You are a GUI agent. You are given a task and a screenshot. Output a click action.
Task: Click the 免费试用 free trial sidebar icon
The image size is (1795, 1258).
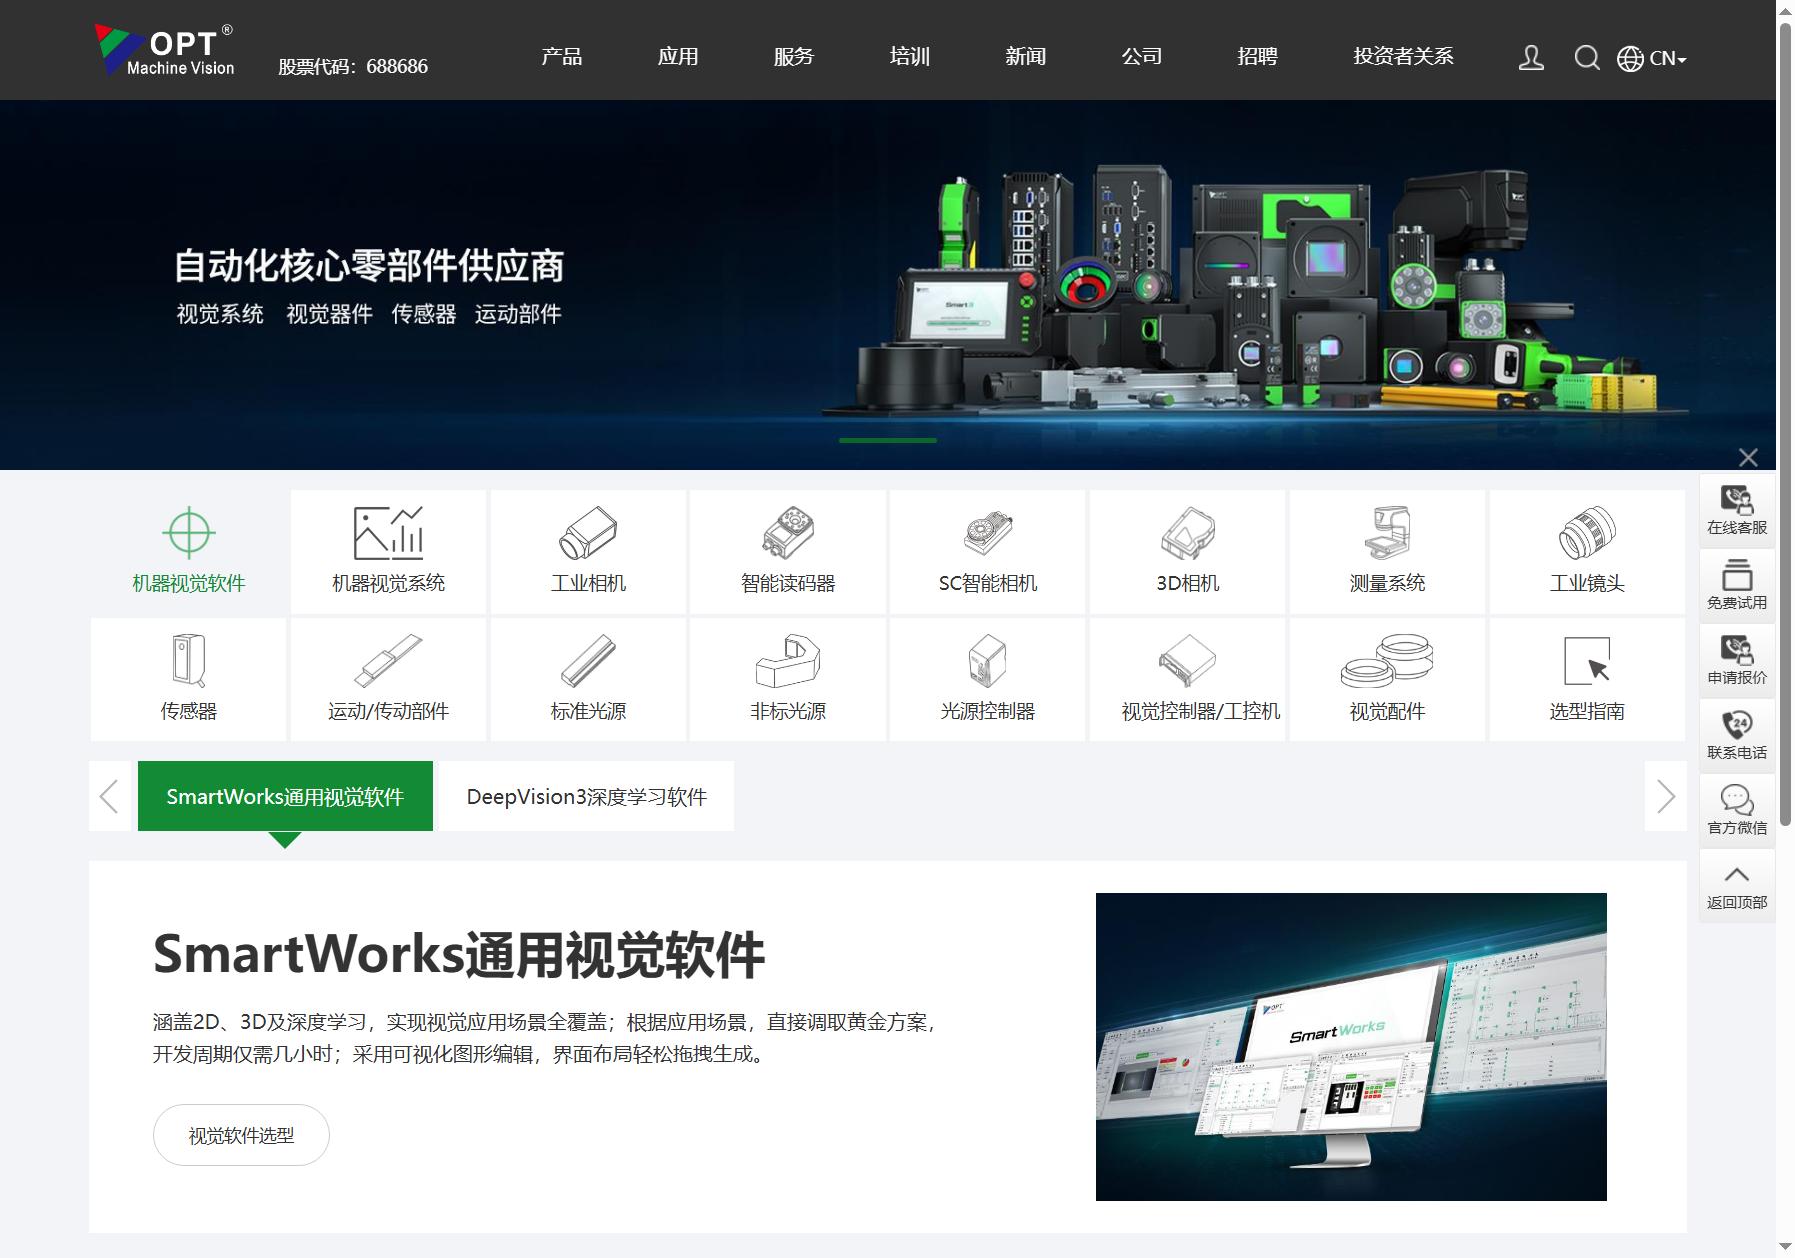pos(1737,585)
